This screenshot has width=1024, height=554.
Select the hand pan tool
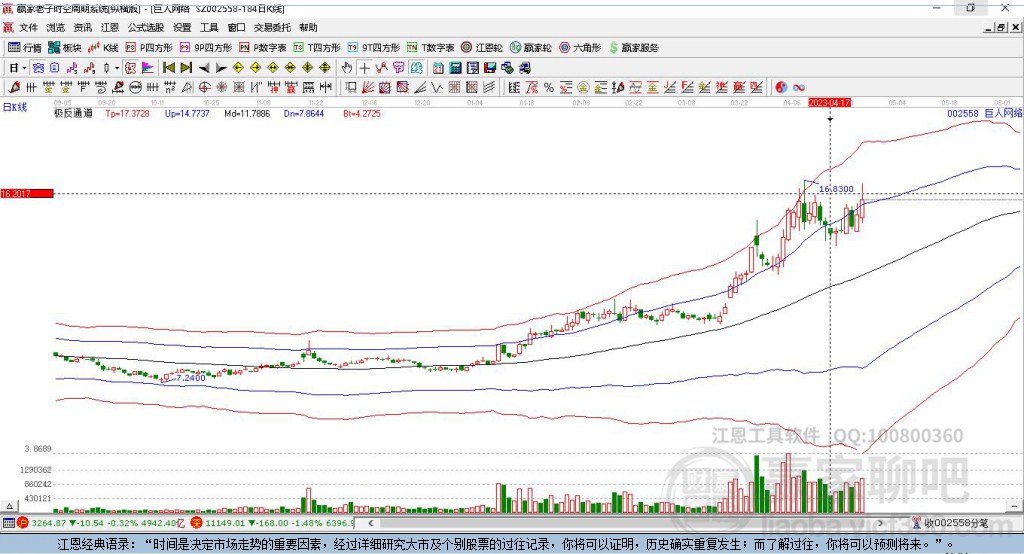[347, 68]
